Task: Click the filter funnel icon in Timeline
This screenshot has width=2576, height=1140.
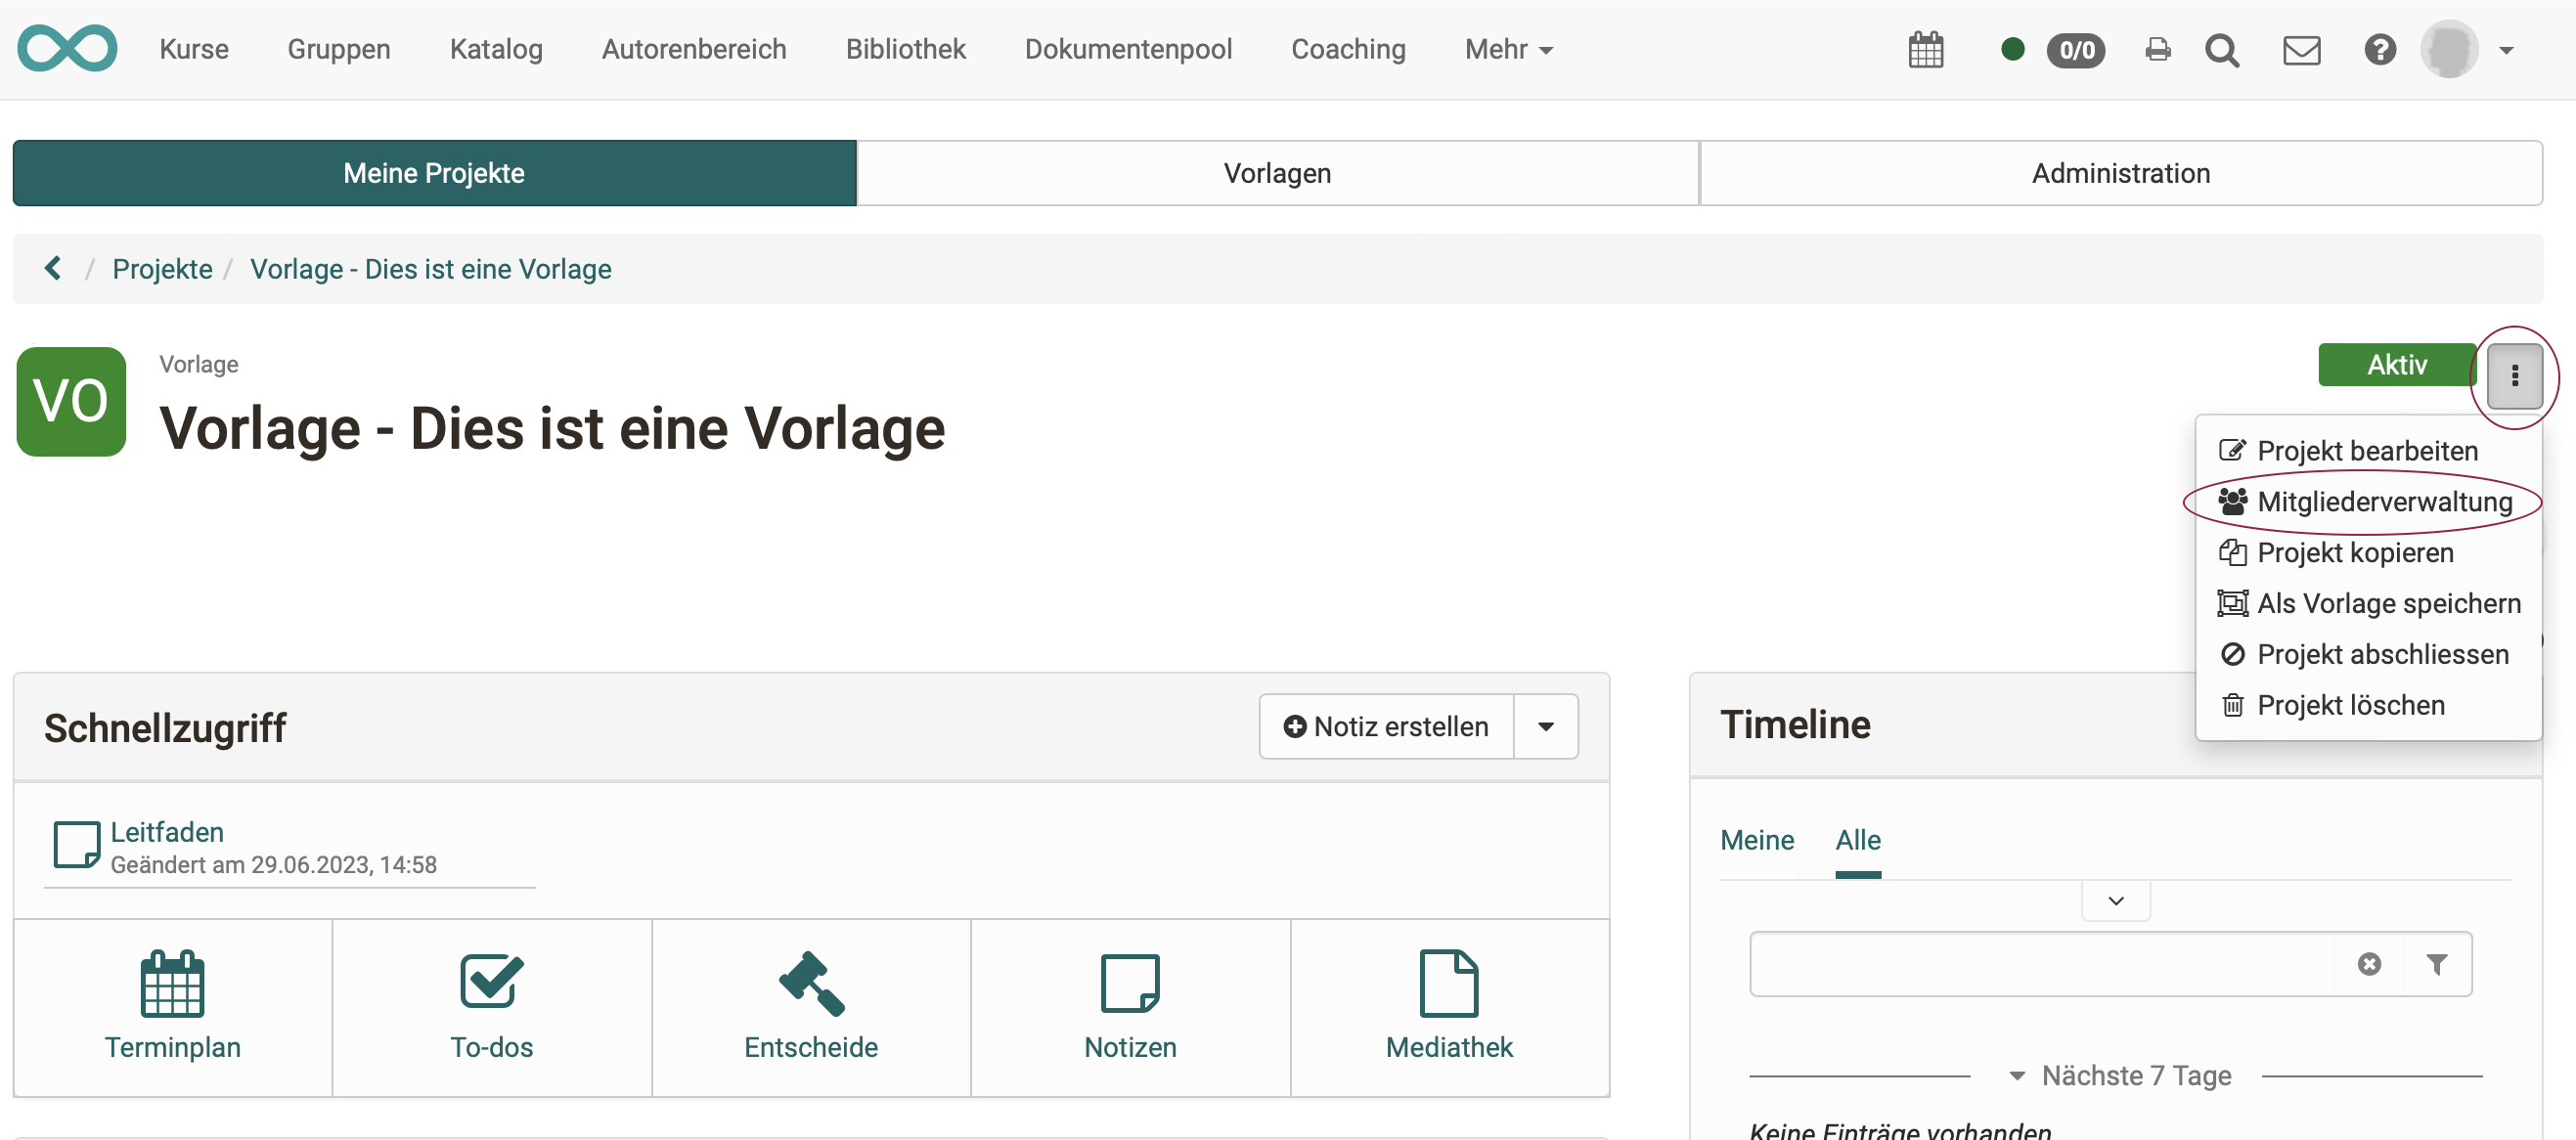Action: [x=2436, y=964]
